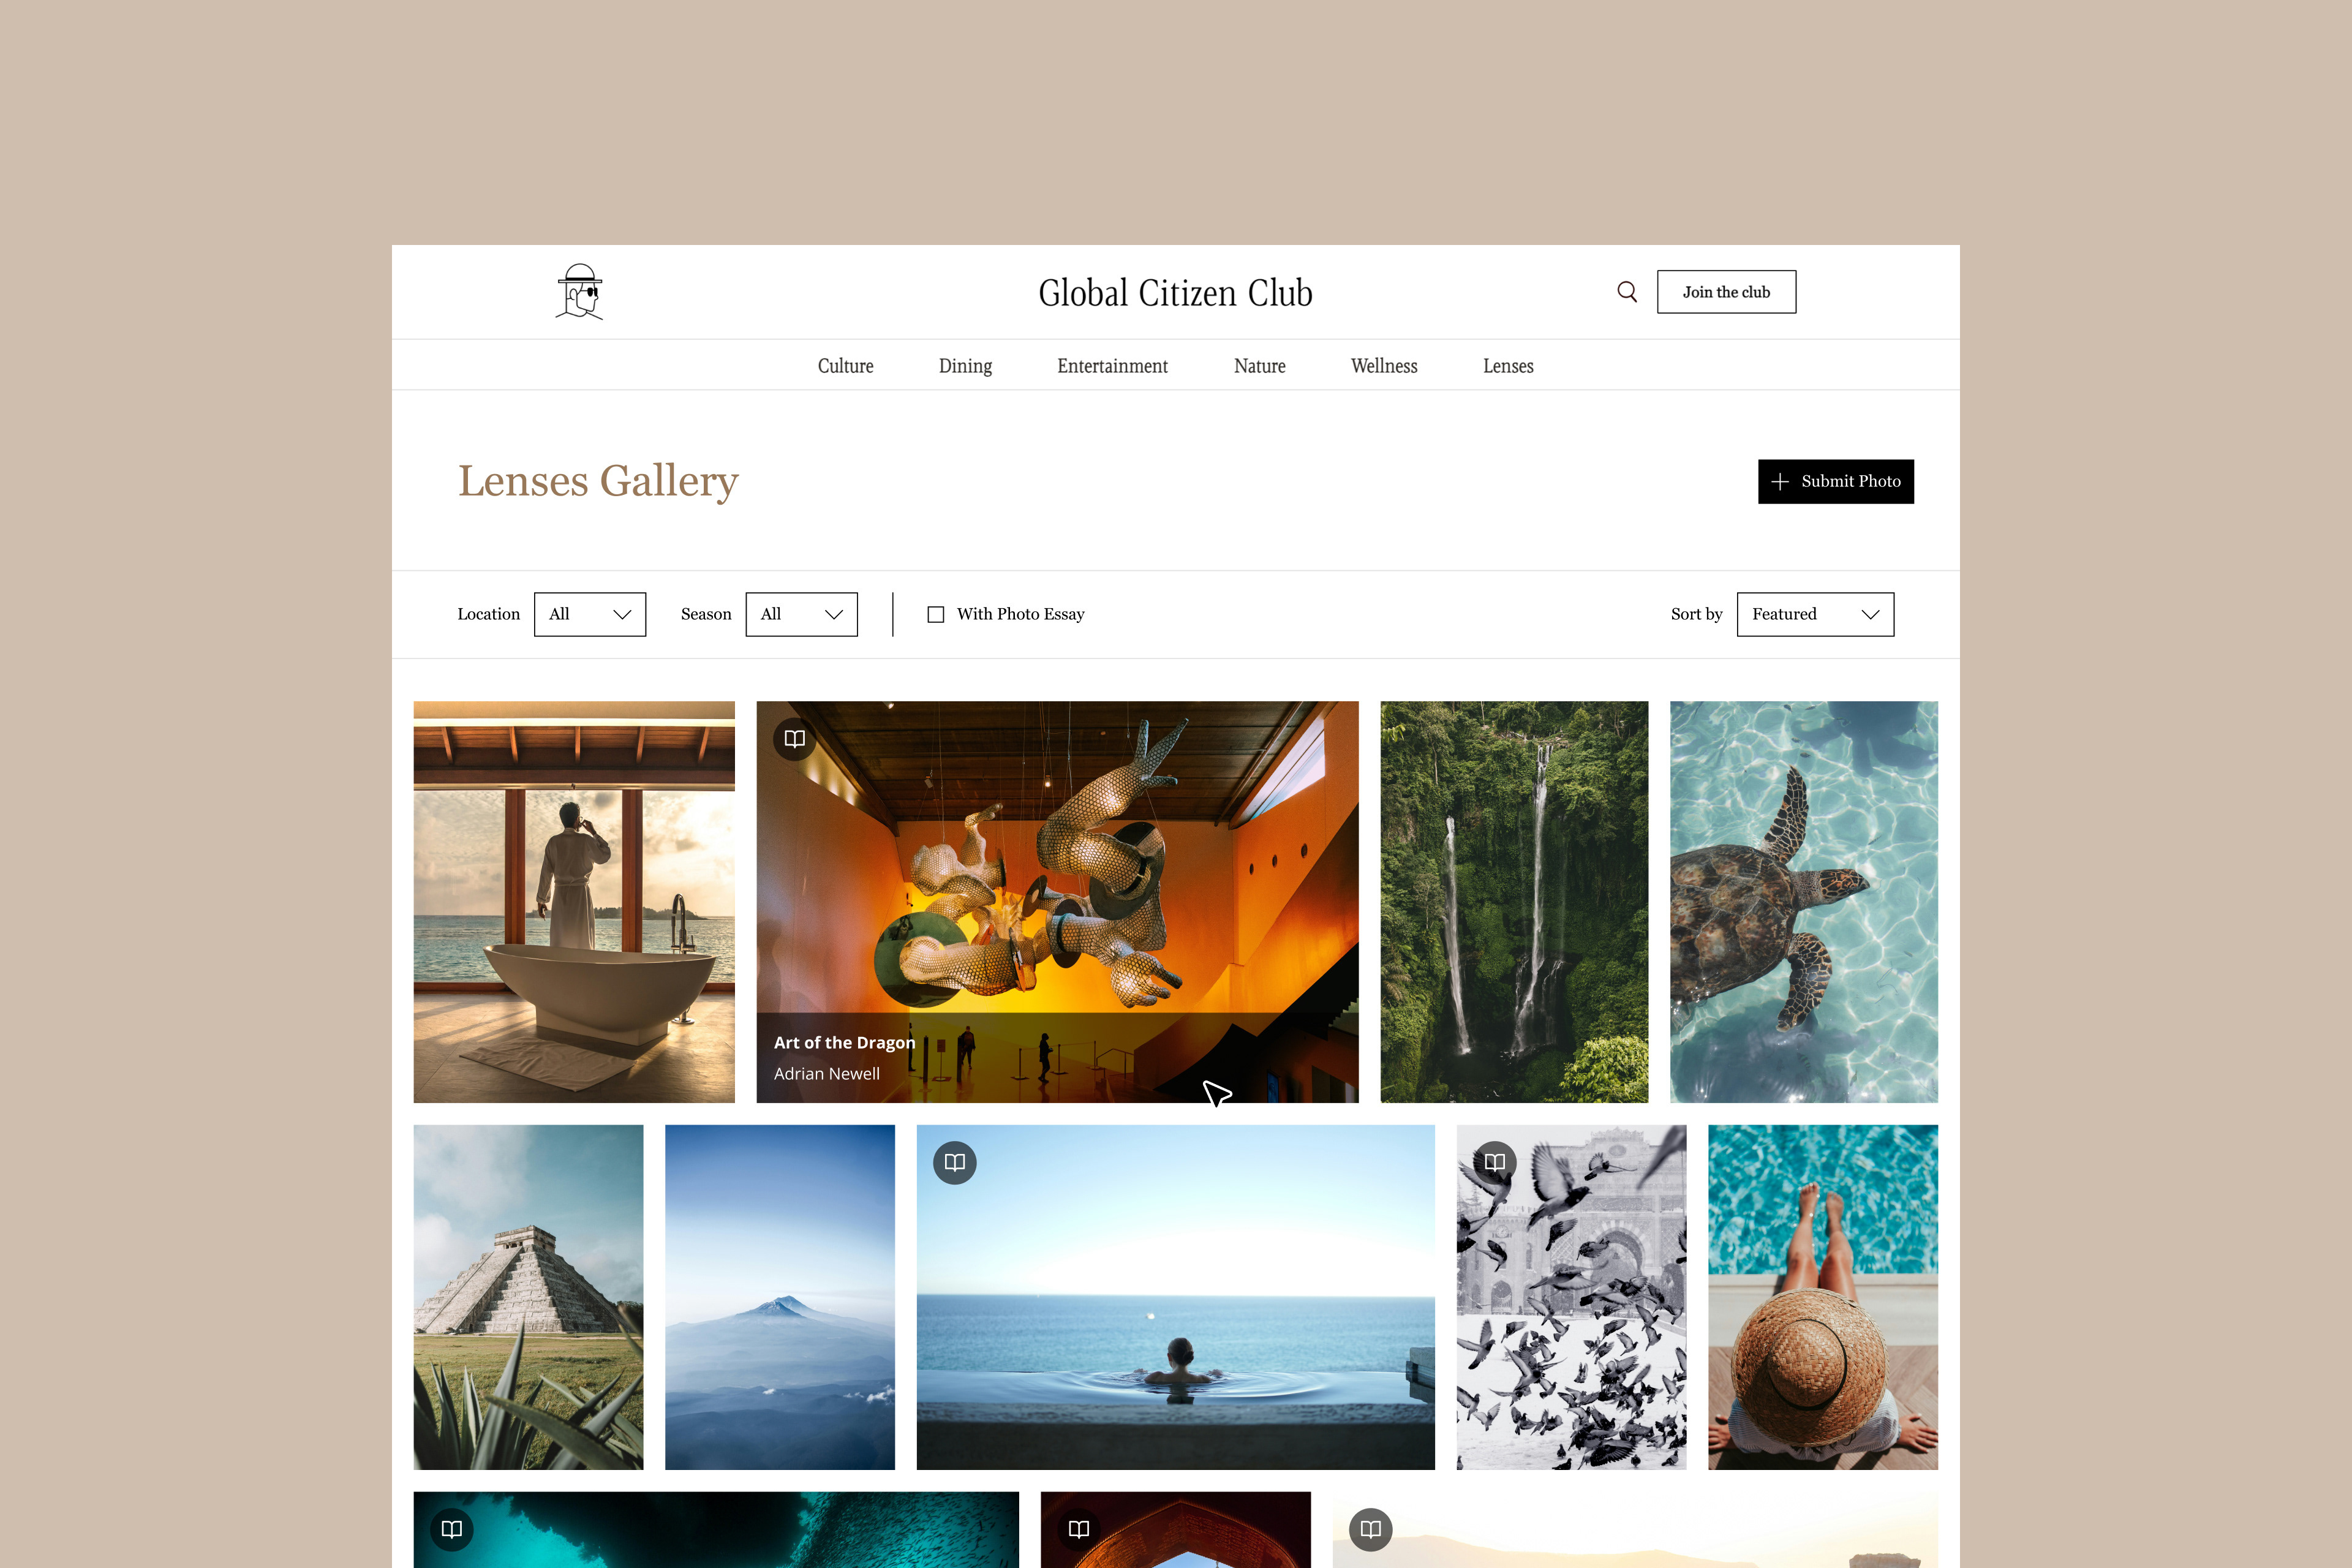This screenshot has height=1568, width=2352.
Task: Enable the With Photo Essay checkbox
Action: 936,614
